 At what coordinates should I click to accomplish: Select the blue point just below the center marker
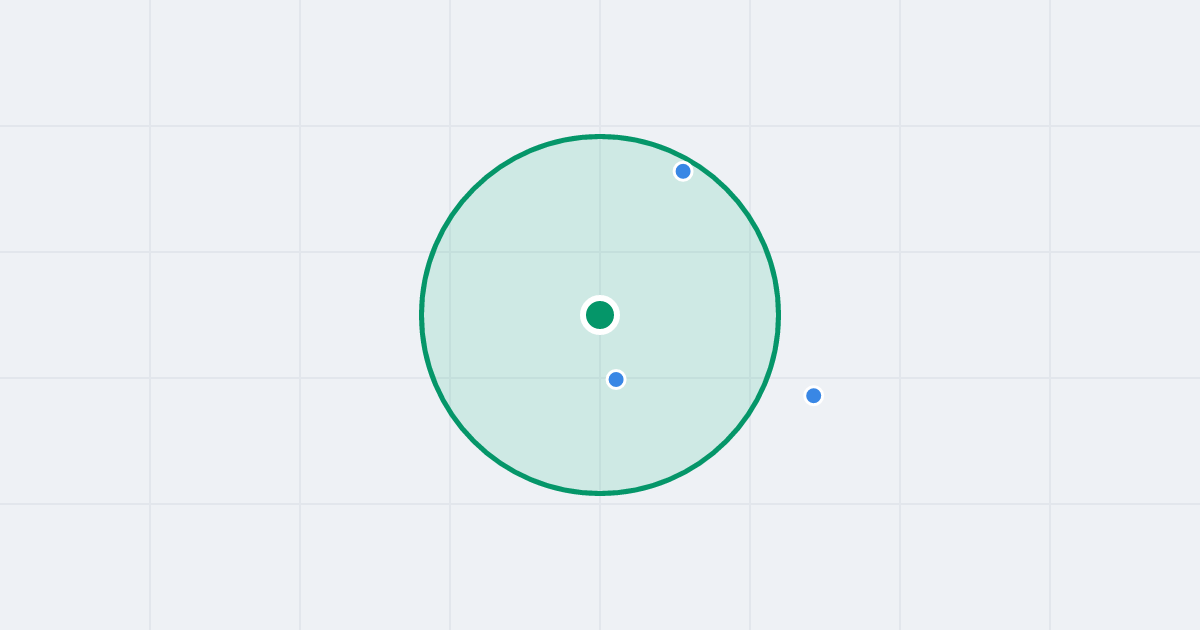(x=616, y=380)
